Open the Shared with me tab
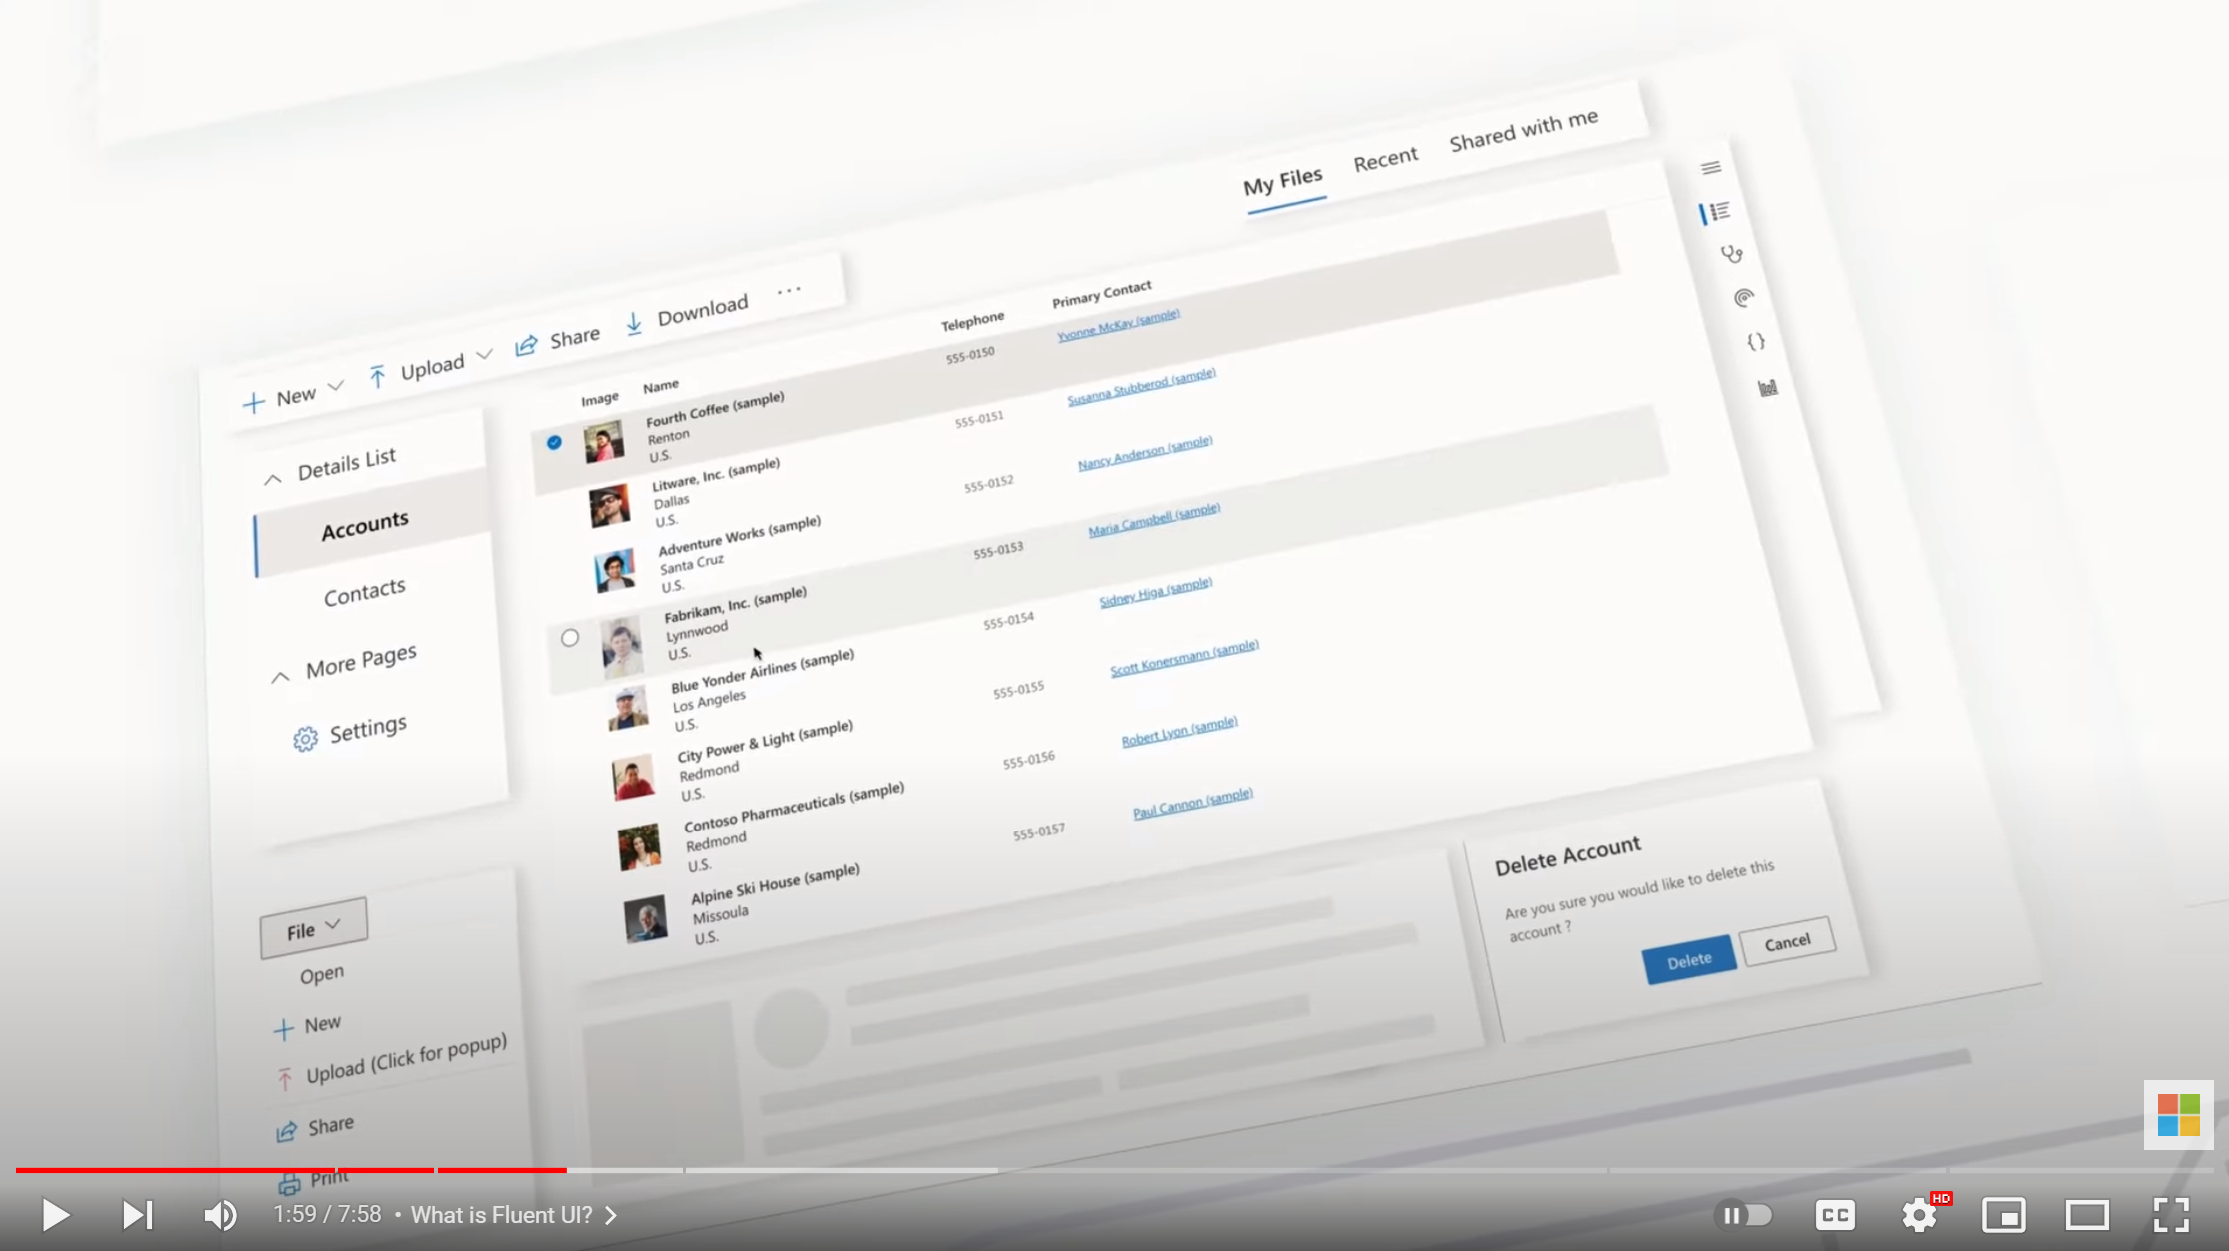The image size is (2229, 1251). click(x=1523, y=130)
